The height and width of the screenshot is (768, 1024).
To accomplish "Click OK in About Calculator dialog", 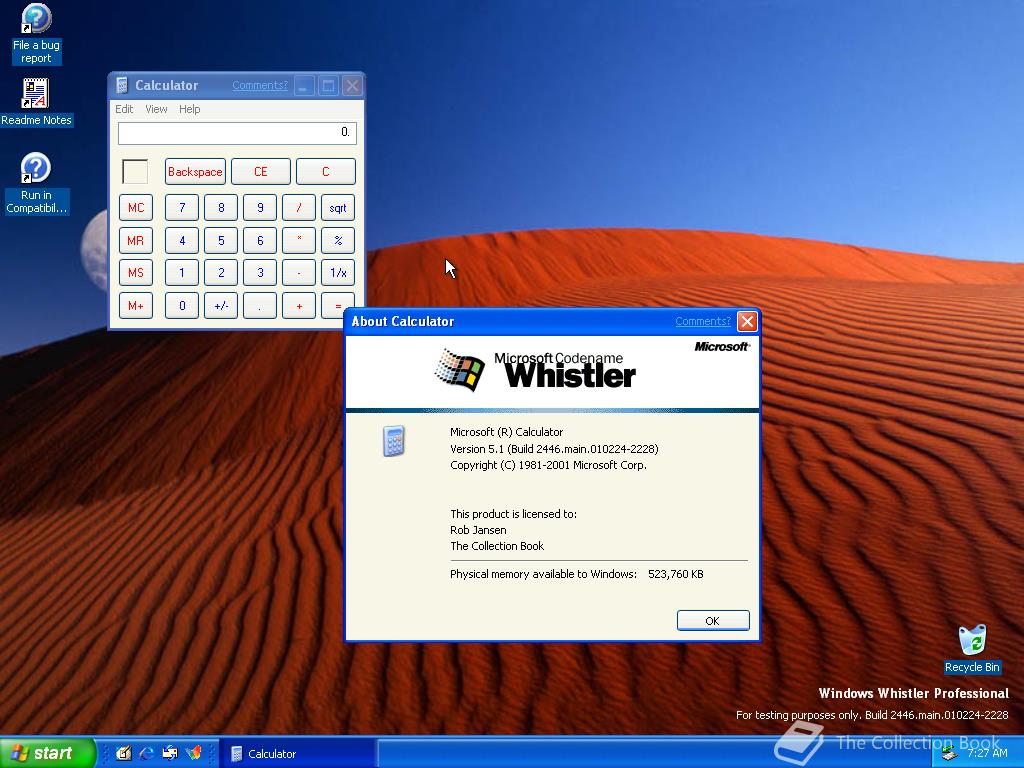I will 712,620.
